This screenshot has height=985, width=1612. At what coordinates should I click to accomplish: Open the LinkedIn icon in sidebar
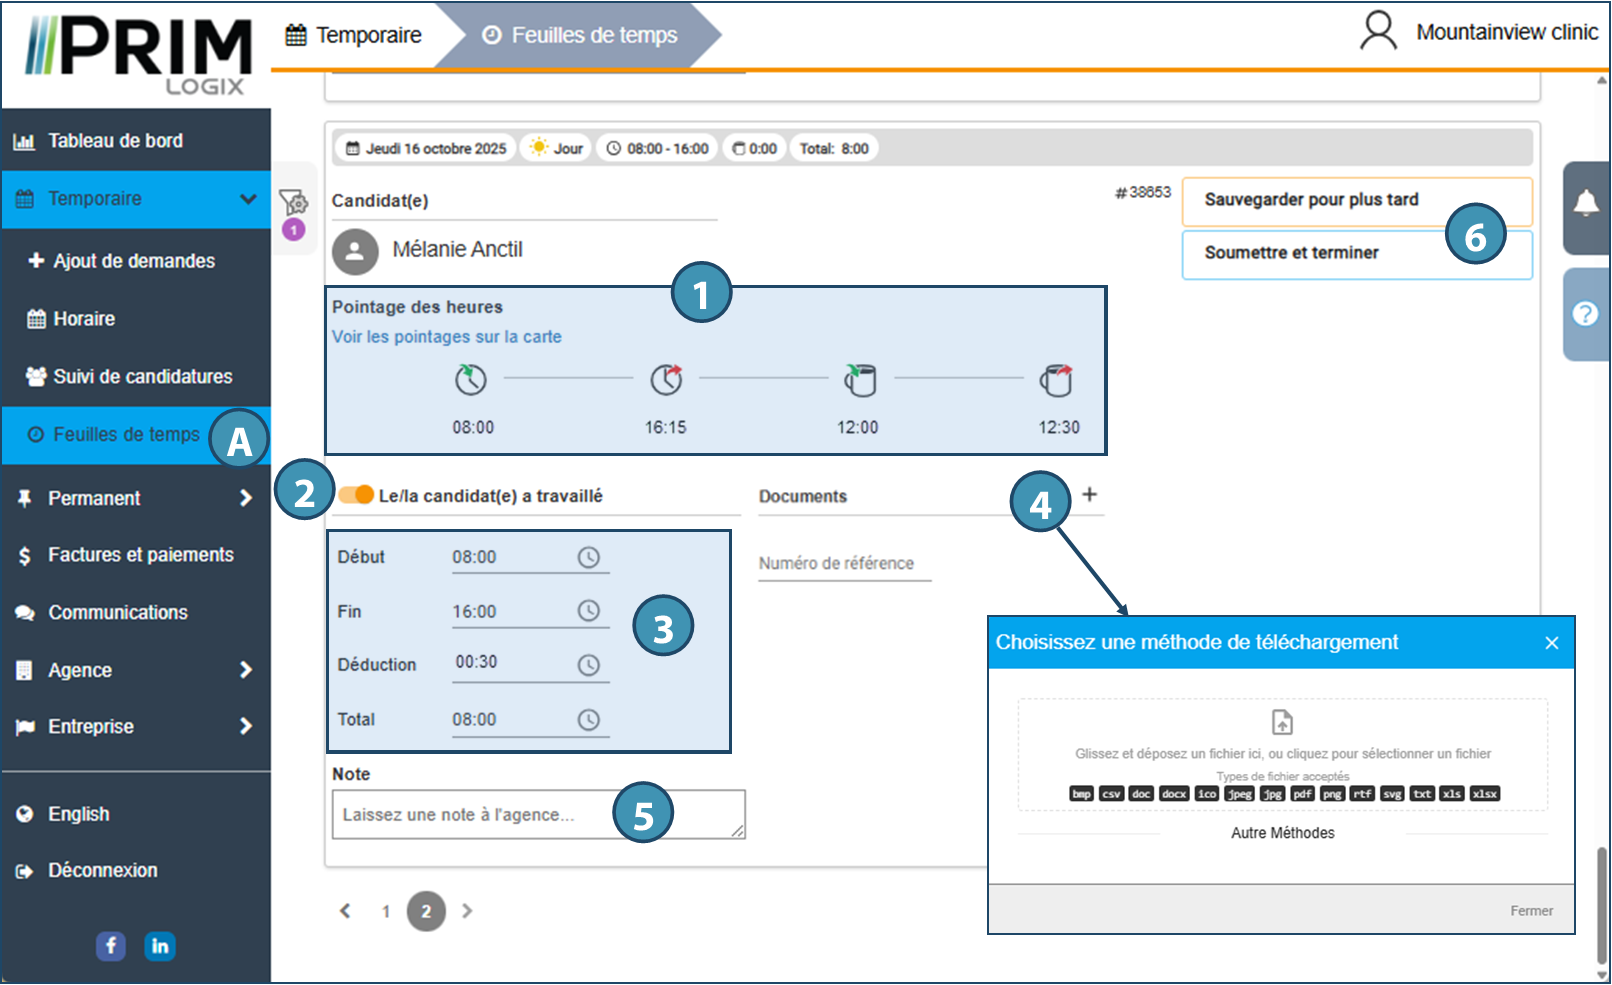point(160,945)
